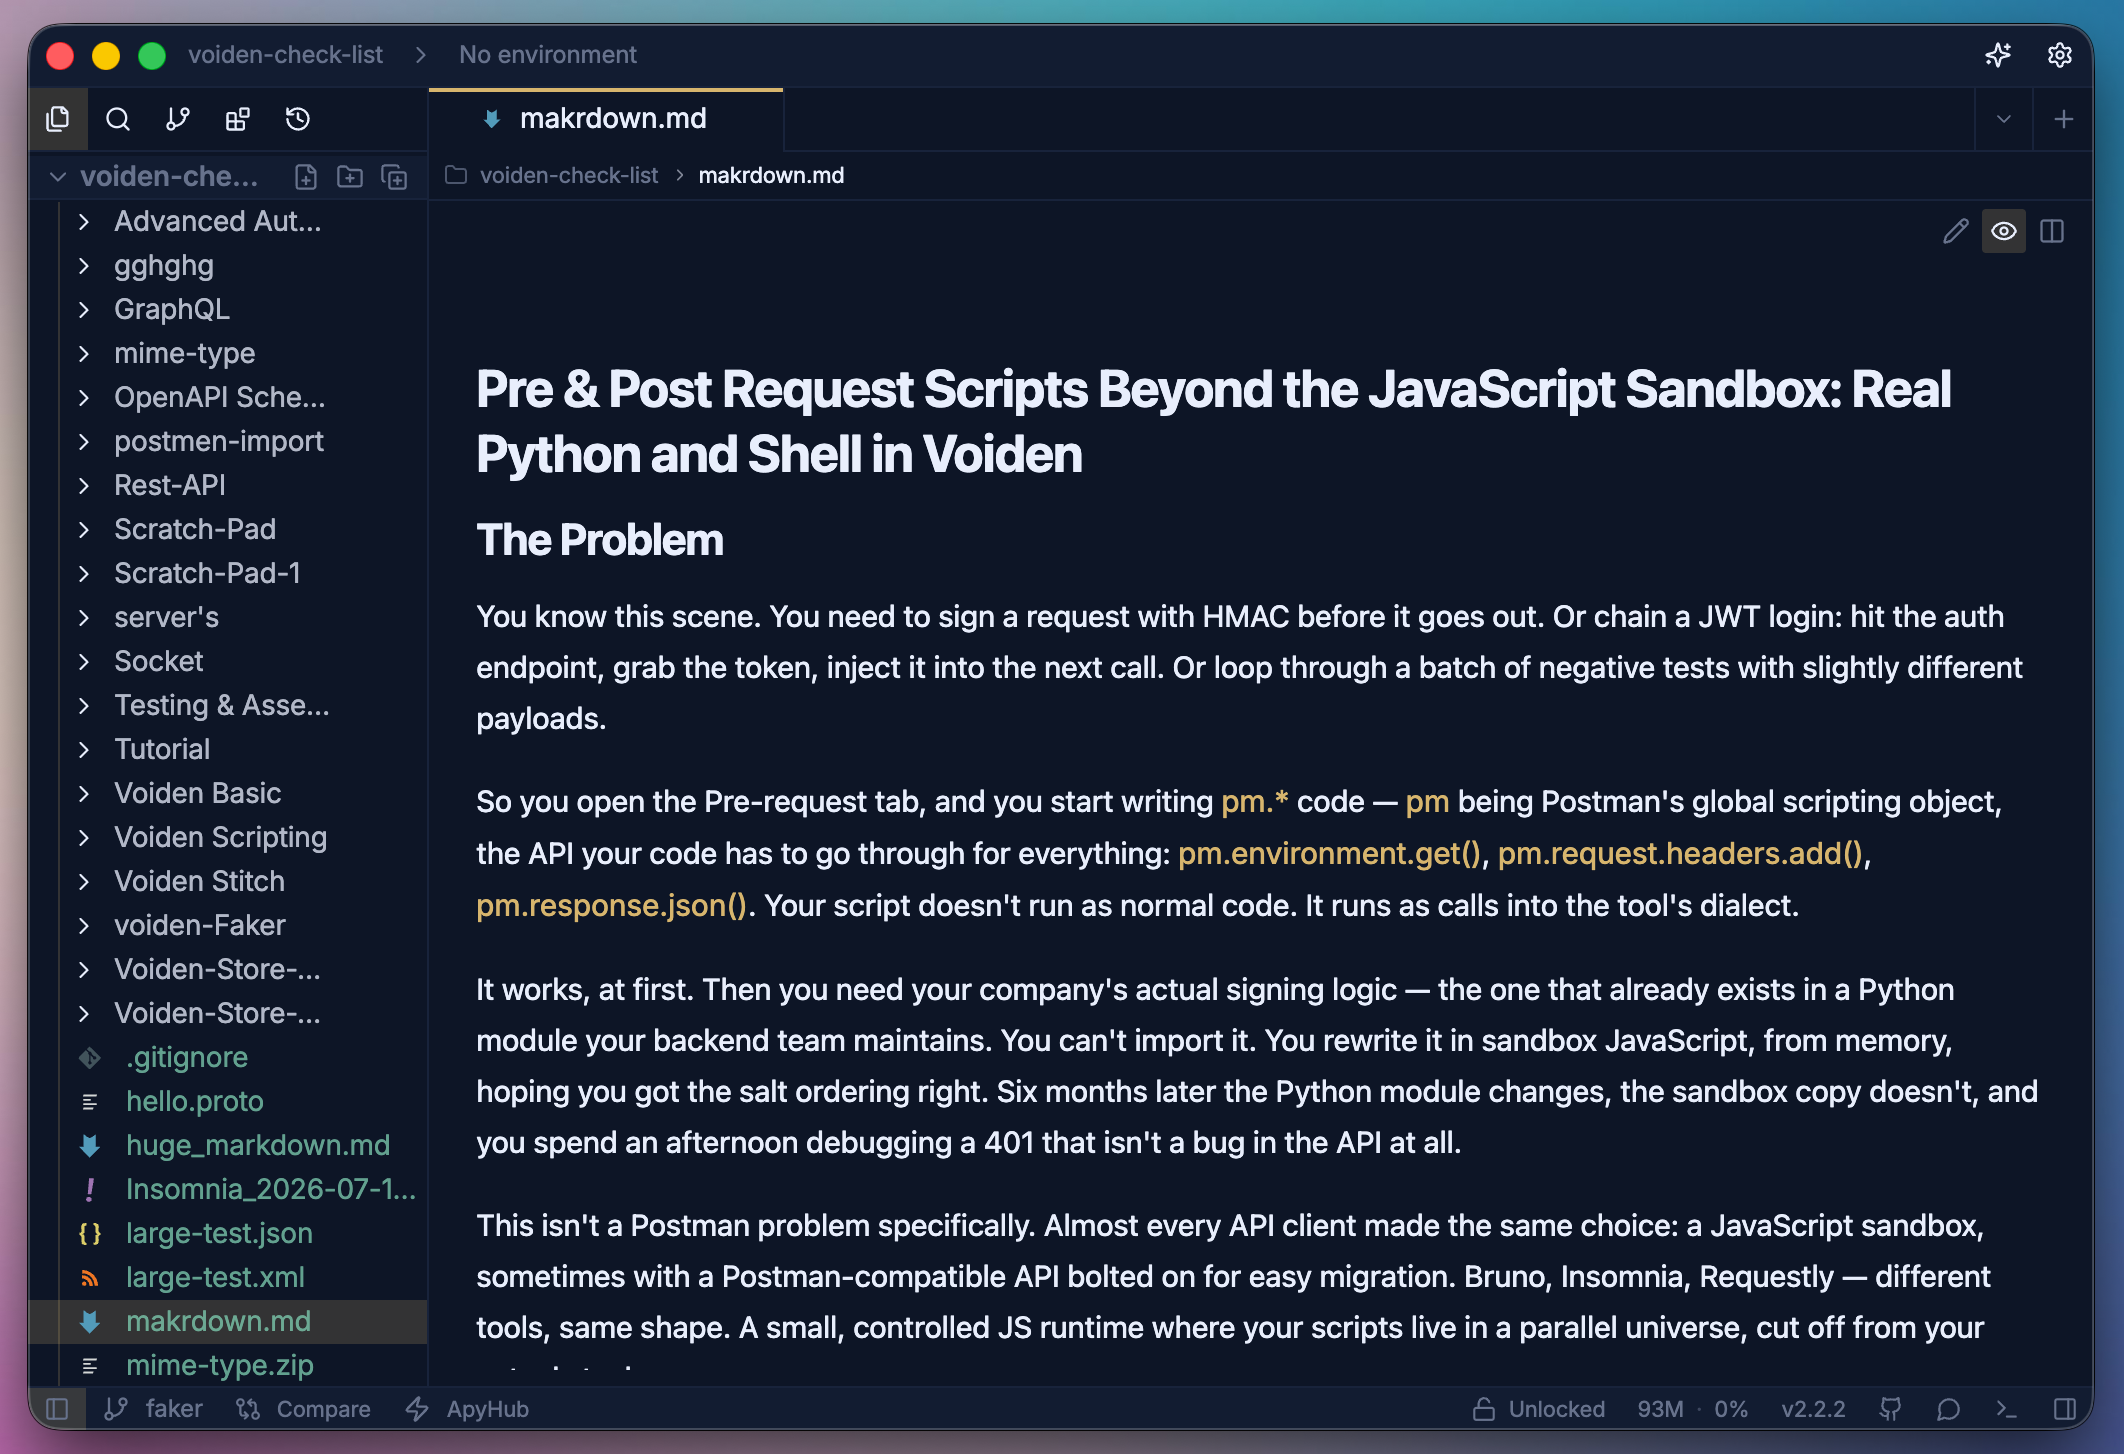
Task: Toggle the split view layout
Action: click(x=2052, y=231)
